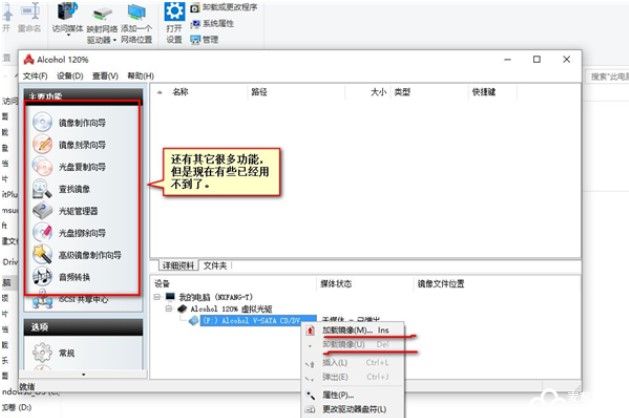Open the 设备(D) menu
This screenshot has width=629, height=418.
[70, 76]
